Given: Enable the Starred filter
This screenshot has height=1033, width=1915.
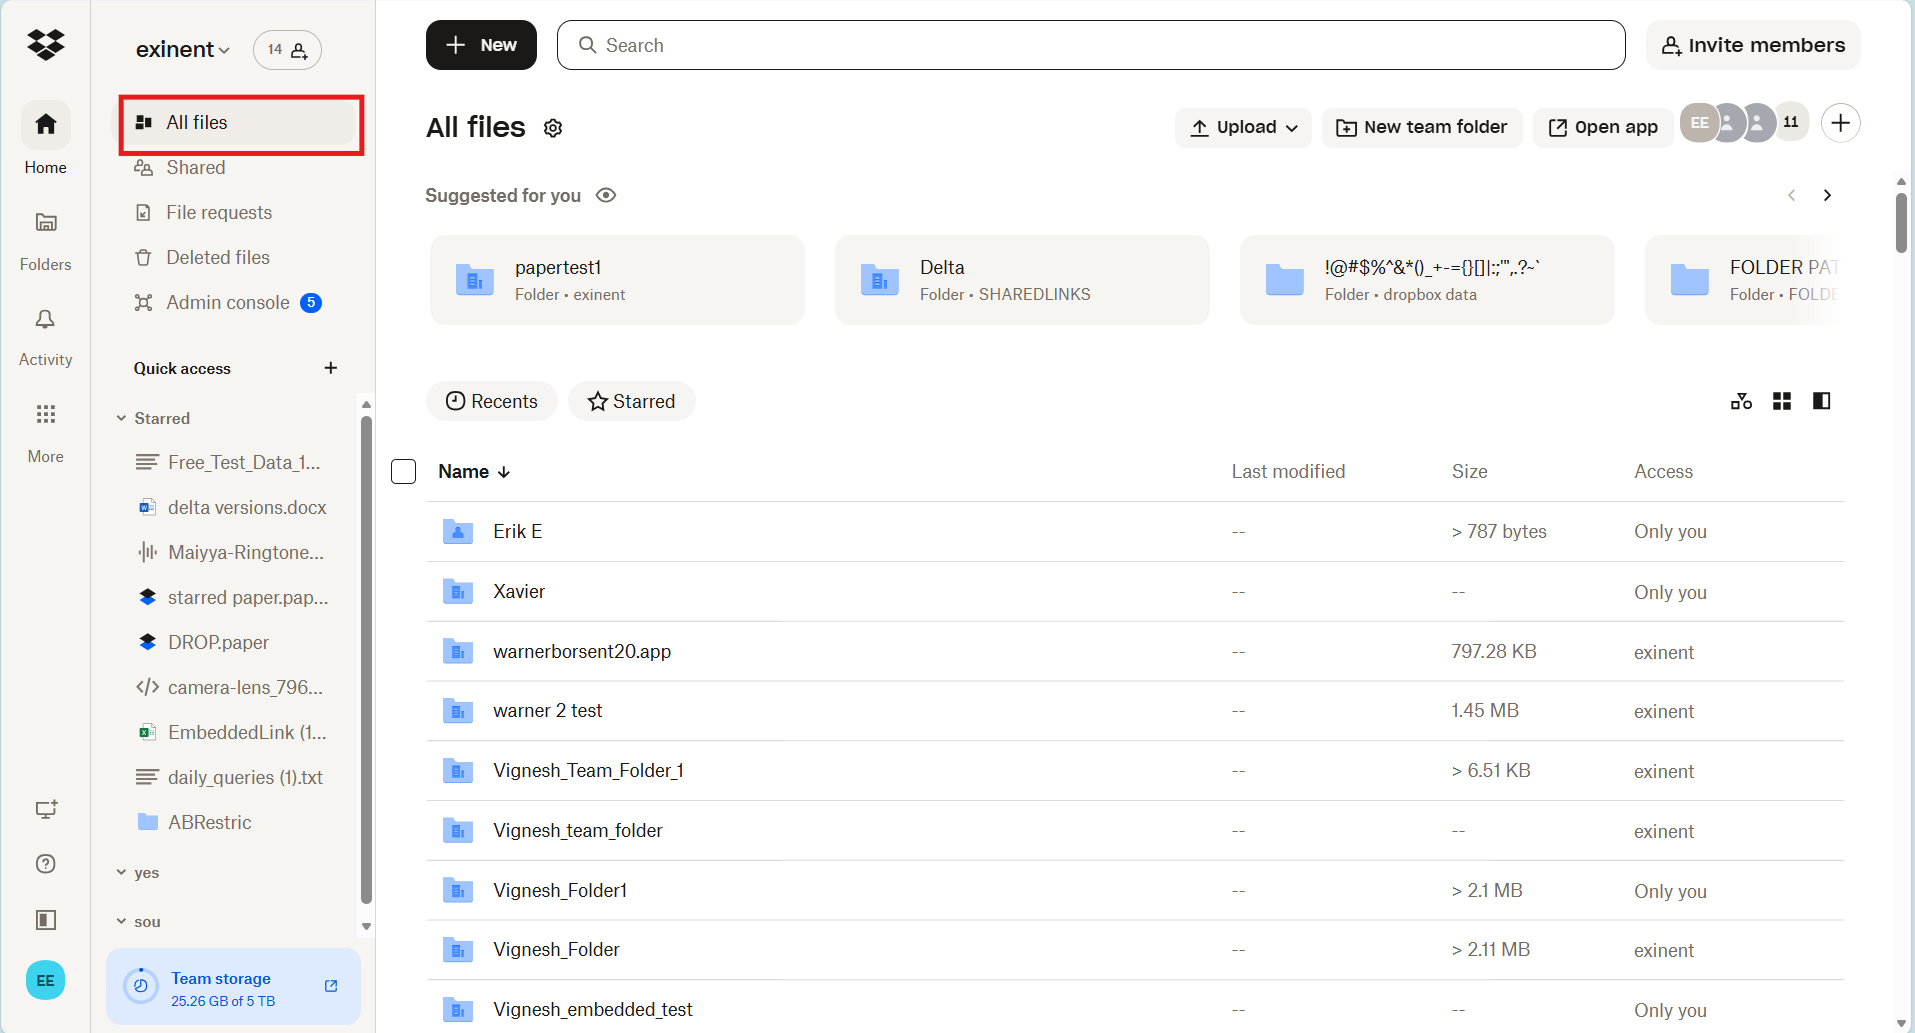Looking at the screenshot, I should [631, 401].
